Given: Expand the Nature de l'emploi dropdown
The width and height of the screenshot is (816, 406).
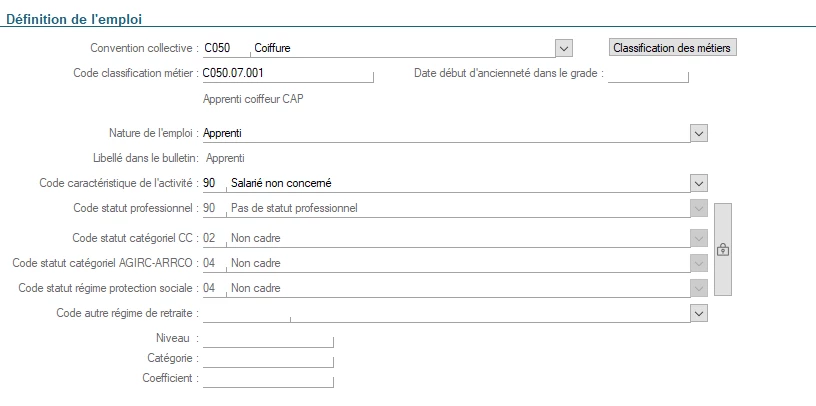Looking at the screenshot, I should point(699,133).
